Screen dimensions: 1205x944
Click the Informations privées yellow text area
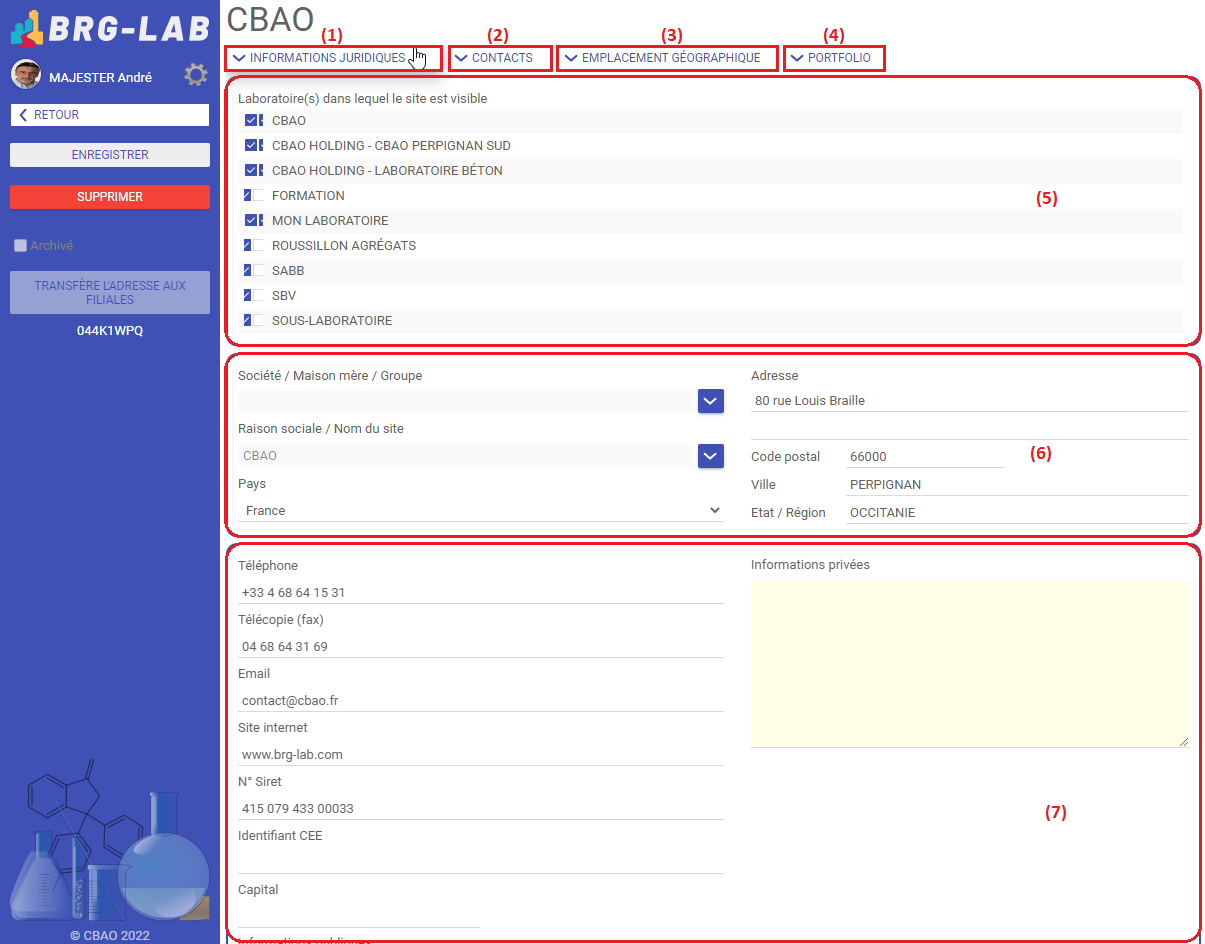click(x=970, y=664)
